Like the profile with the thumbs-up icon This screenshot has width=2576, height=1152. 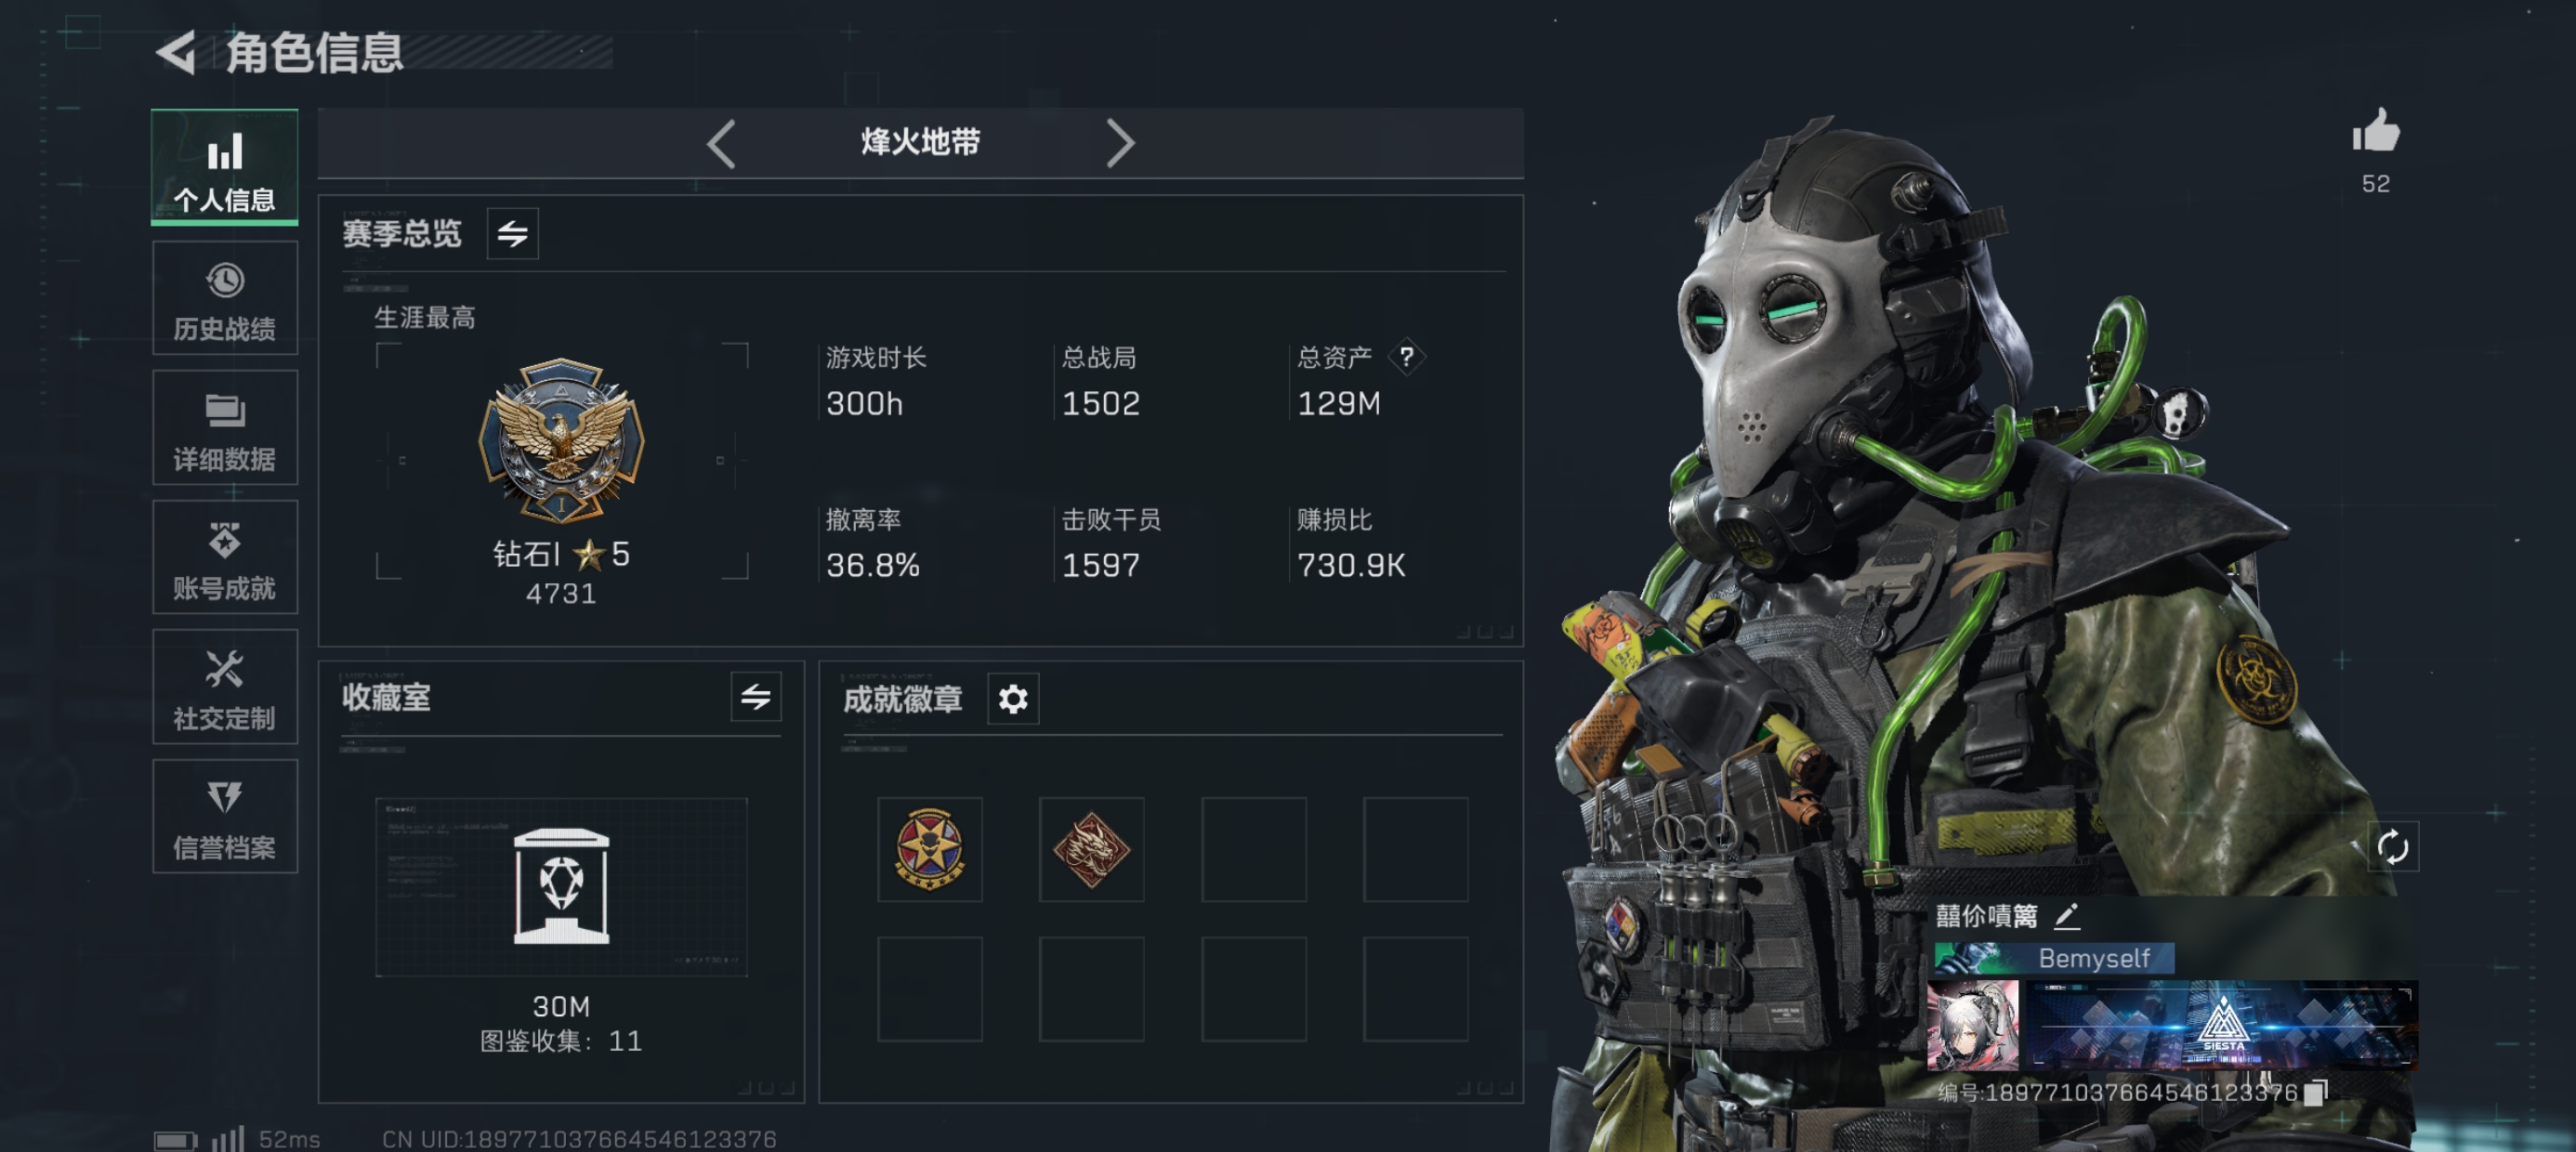point(2376,131)
